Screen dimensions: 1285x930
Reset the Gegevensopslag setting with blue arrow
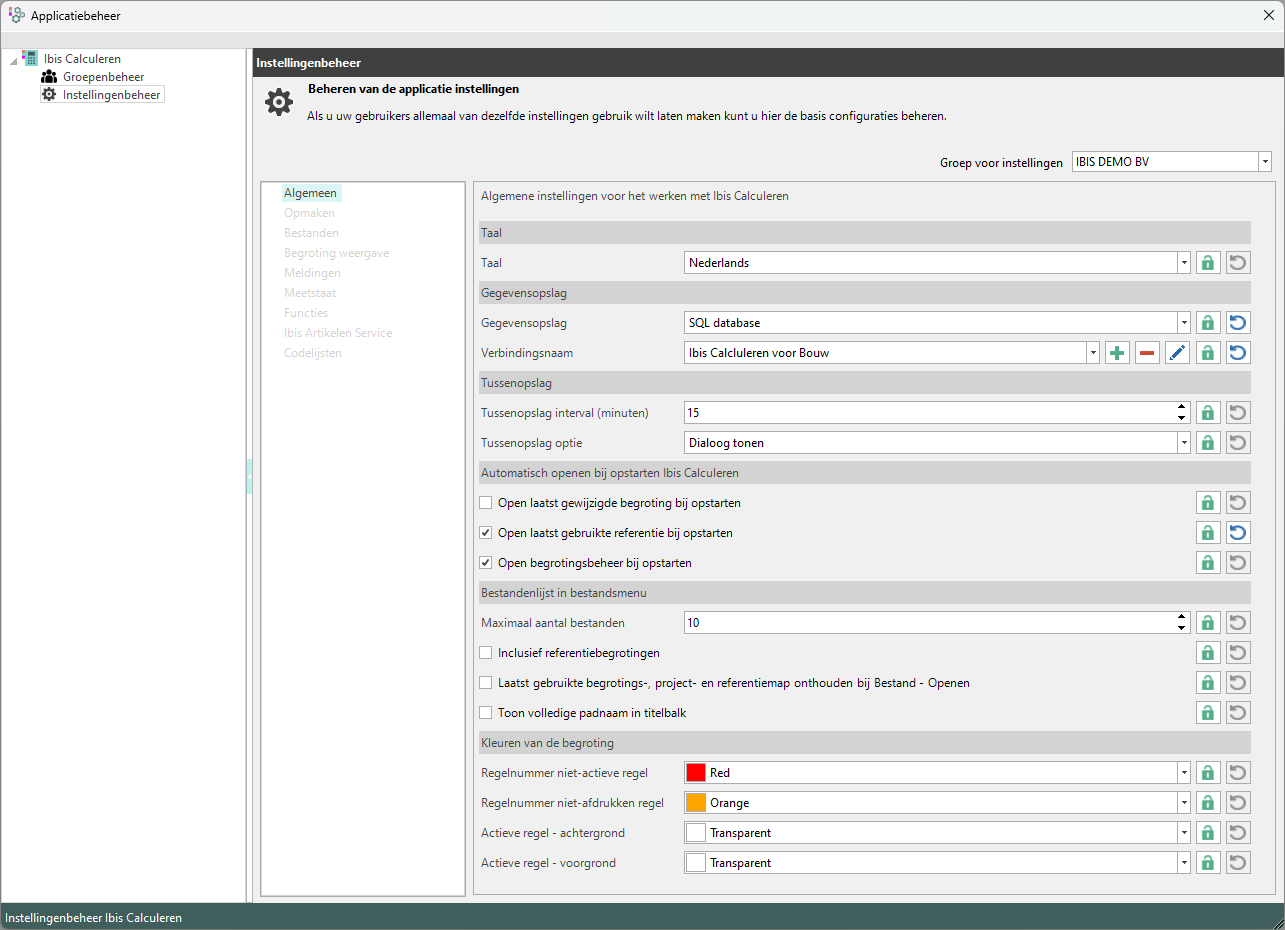pyautogui.click(x=1238, y=323)
